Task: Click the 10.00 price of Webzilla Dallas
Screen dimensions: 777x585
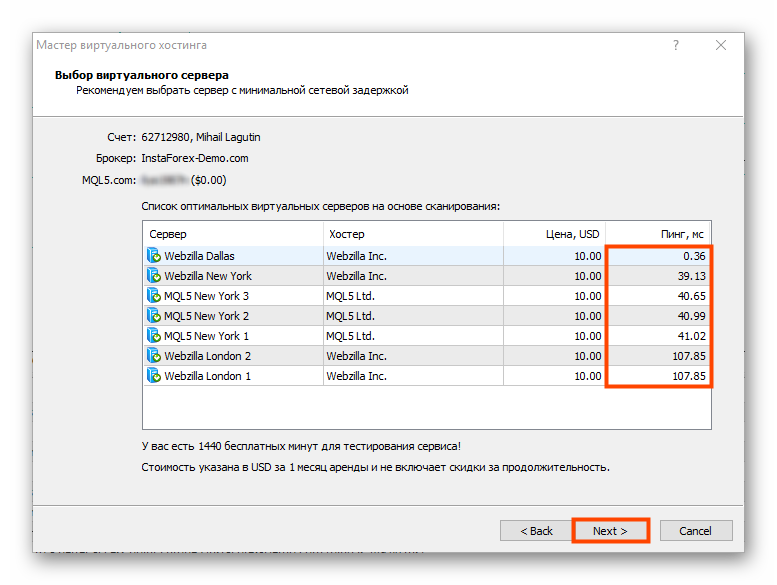Action: (x=588, y=256)
